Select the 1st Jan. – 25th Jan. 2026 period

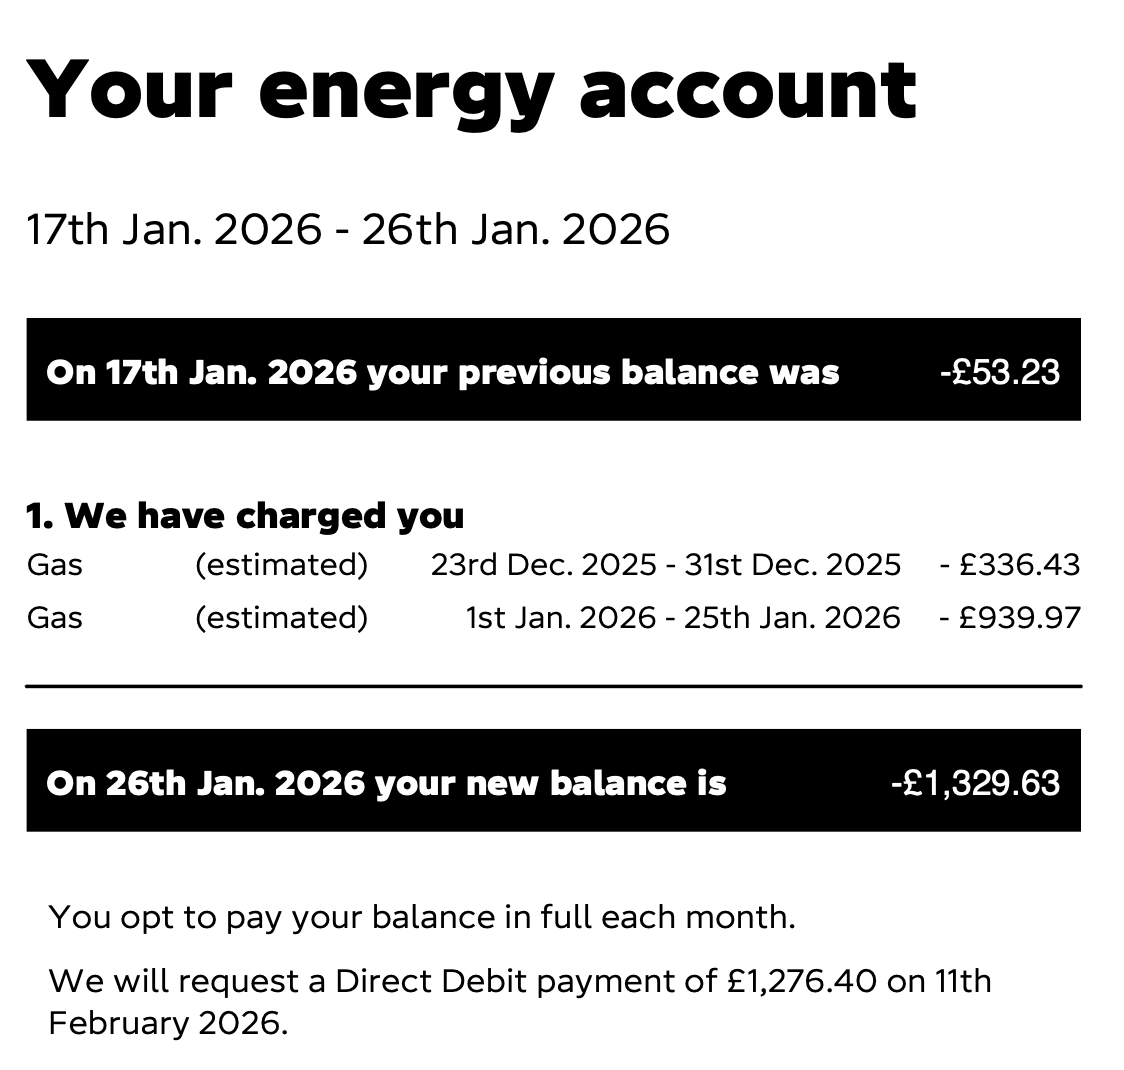coord(683,617)
